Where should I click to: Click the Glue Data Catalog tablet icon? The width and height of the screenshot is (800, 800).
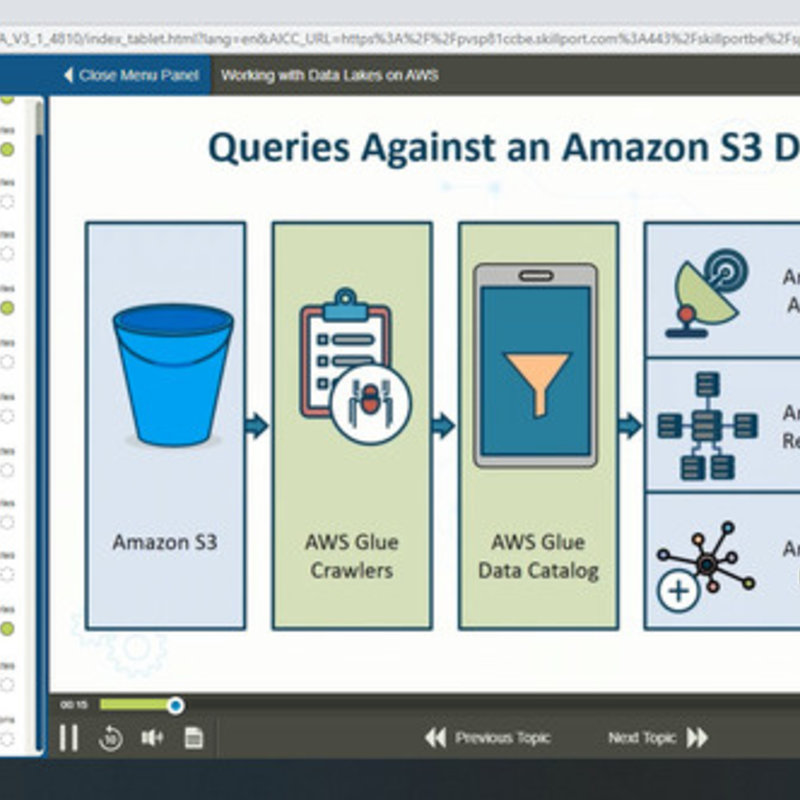pos(535,365)
